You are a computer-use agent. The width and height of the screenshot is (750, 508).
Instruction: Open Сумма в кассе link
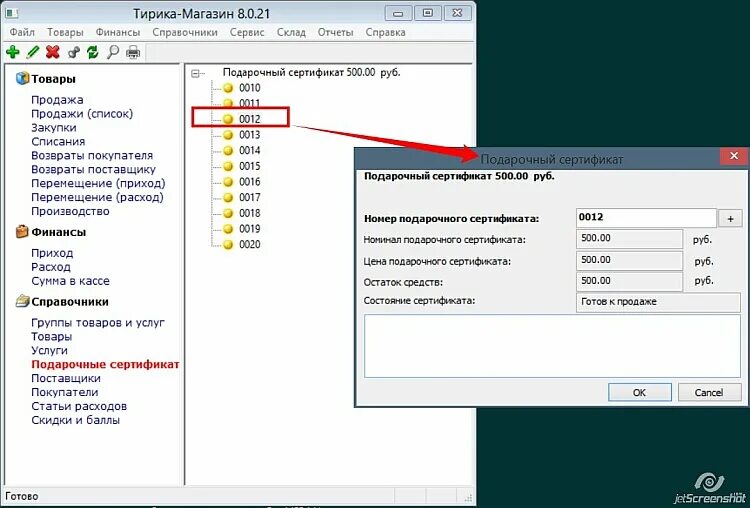[x=70, y=281]
